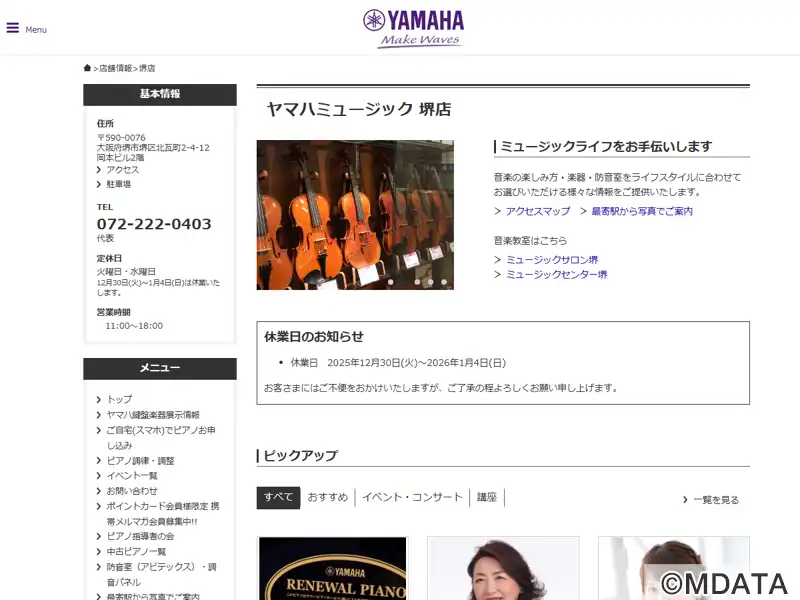800x600 pixels.
Task: Open 一覧を見る link in pickup section
Action: [716, 500]
